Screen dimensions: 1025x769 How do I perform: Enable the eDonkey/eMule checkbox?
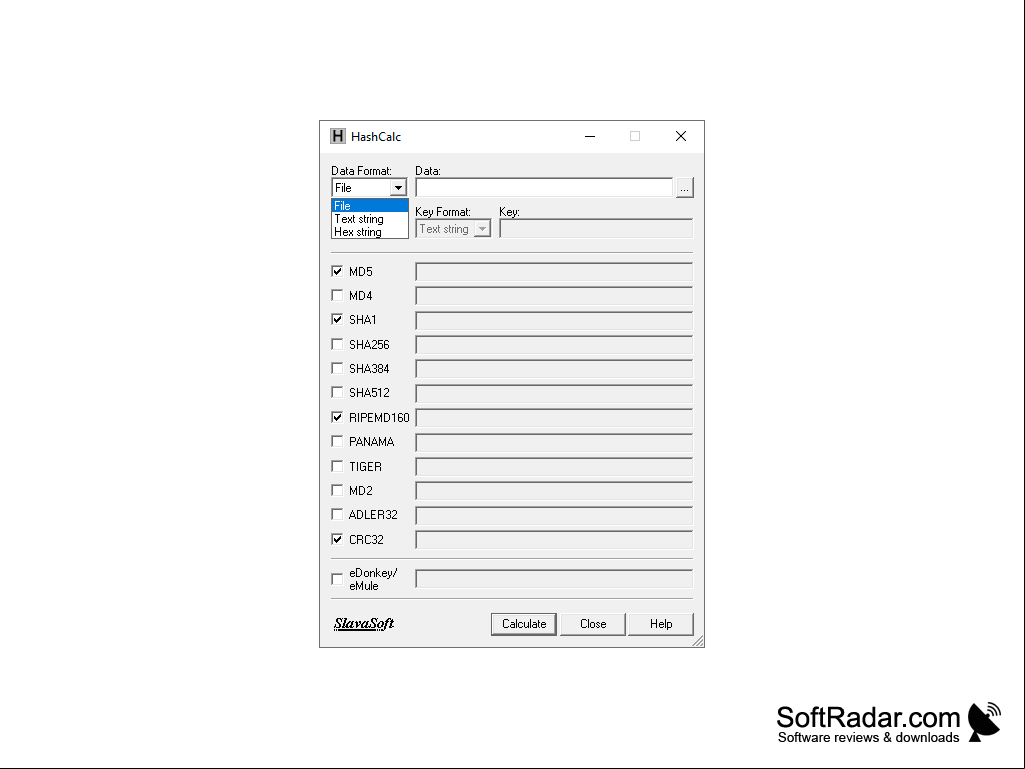click(x=337, y=579)
